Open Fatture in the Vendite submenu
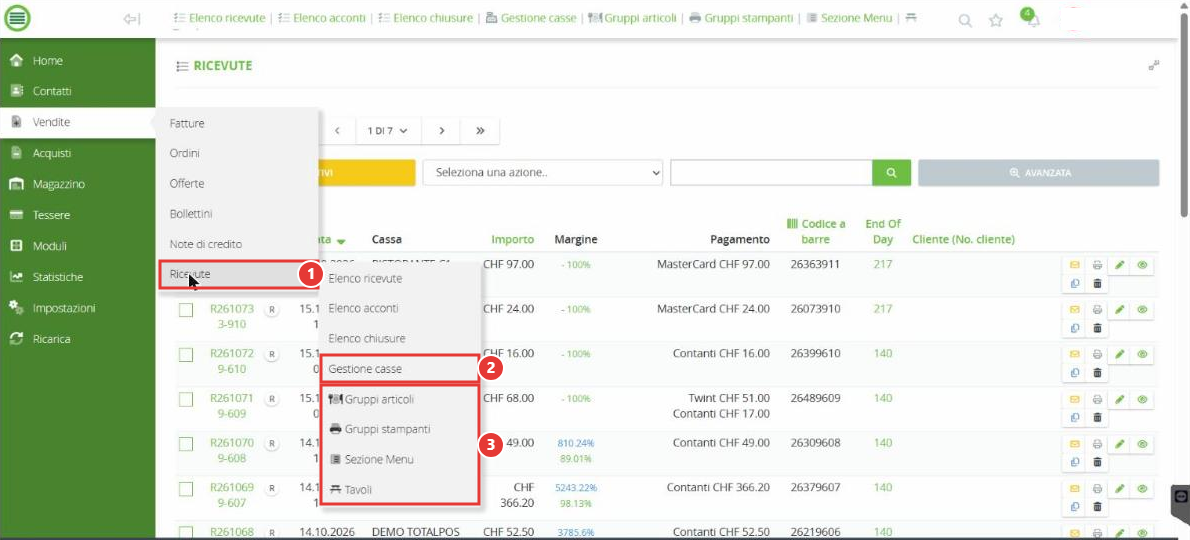Image resolution: width=1190 pixels, height=540 pixels. click(x=187, y=123)
